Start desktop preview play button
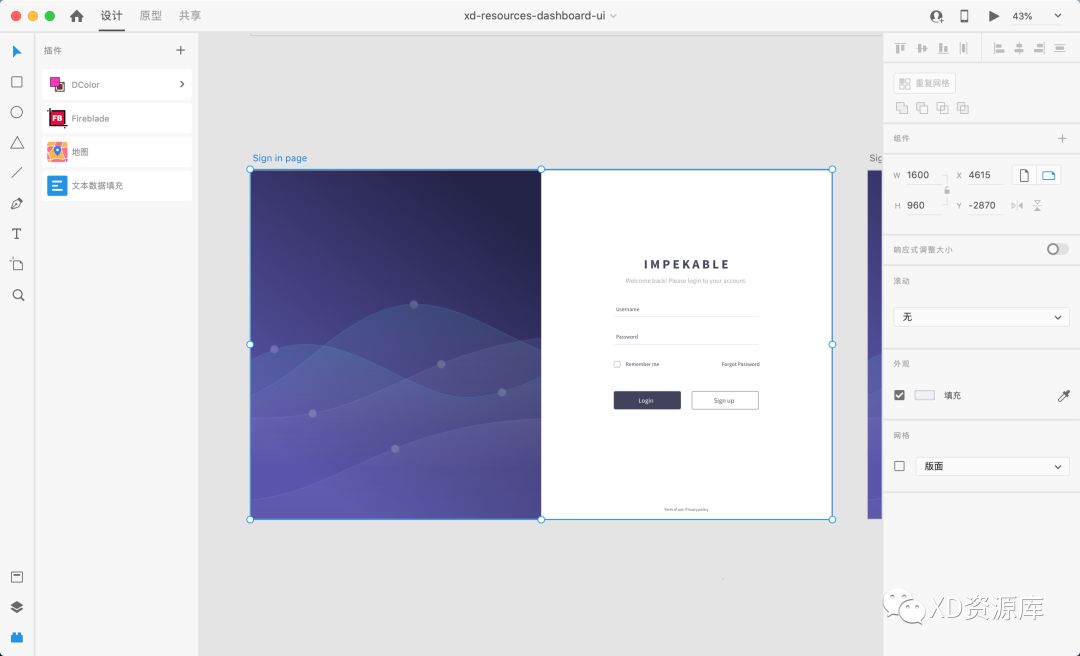 pos(993,16)
